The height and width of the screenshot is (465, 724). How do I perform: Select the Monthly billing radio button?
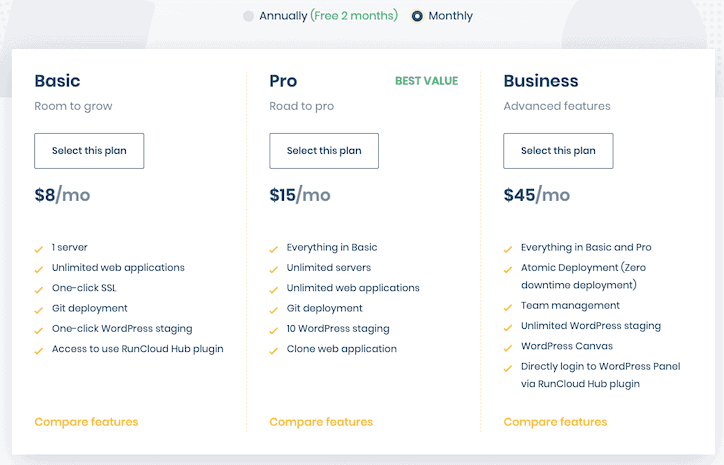tap(417, 16)
